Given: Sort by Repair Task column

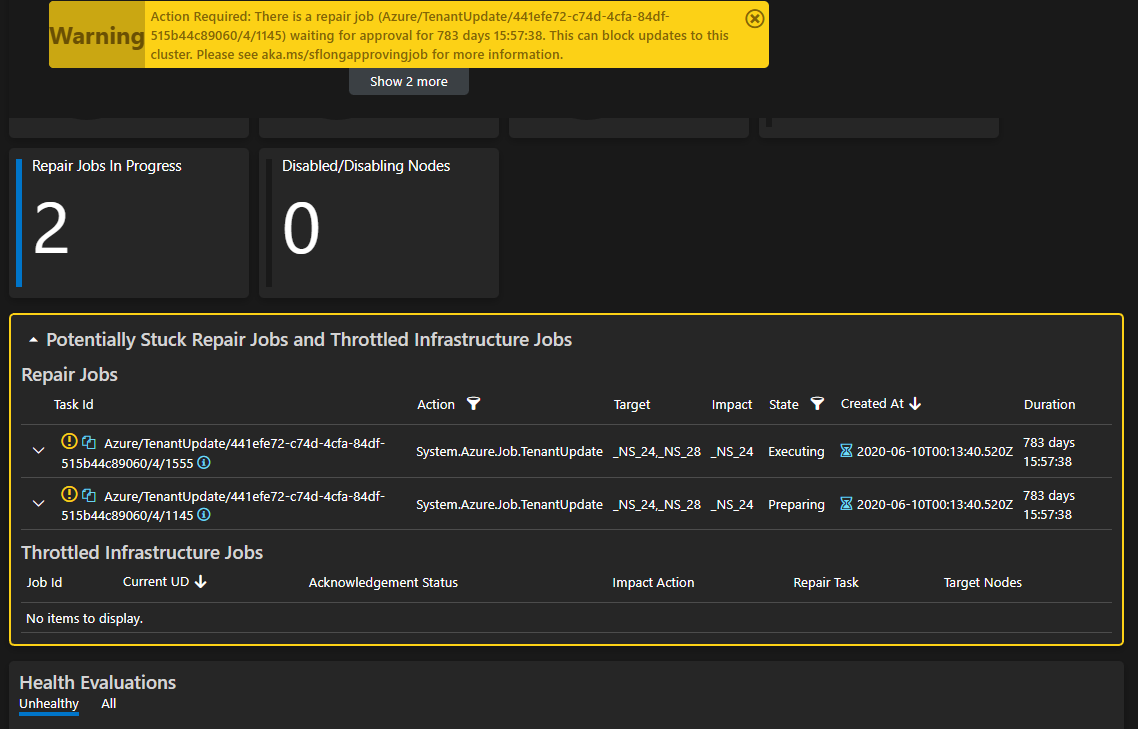Looking at the screenshot, I should 826,582.
